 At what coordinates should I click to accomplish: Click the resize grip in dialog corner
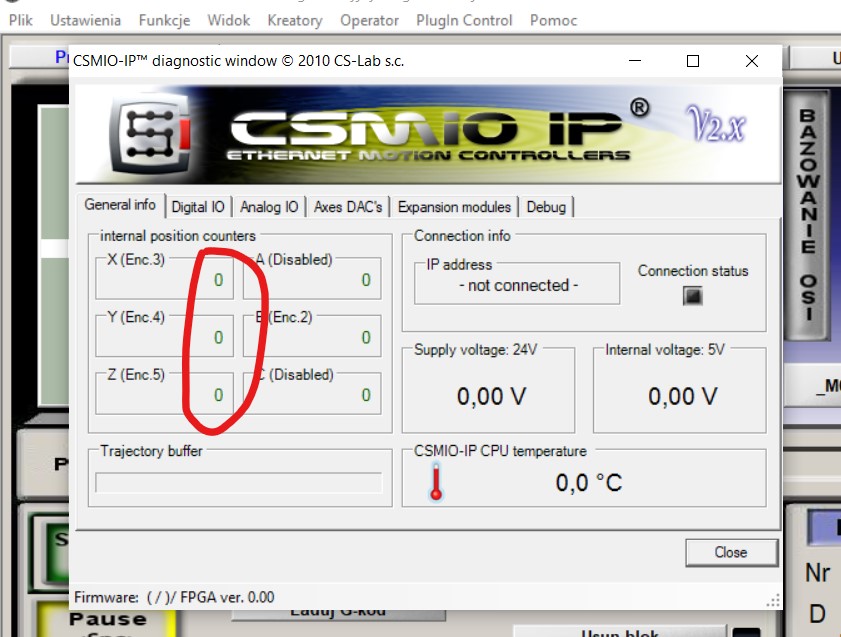(x=772, y=601)
